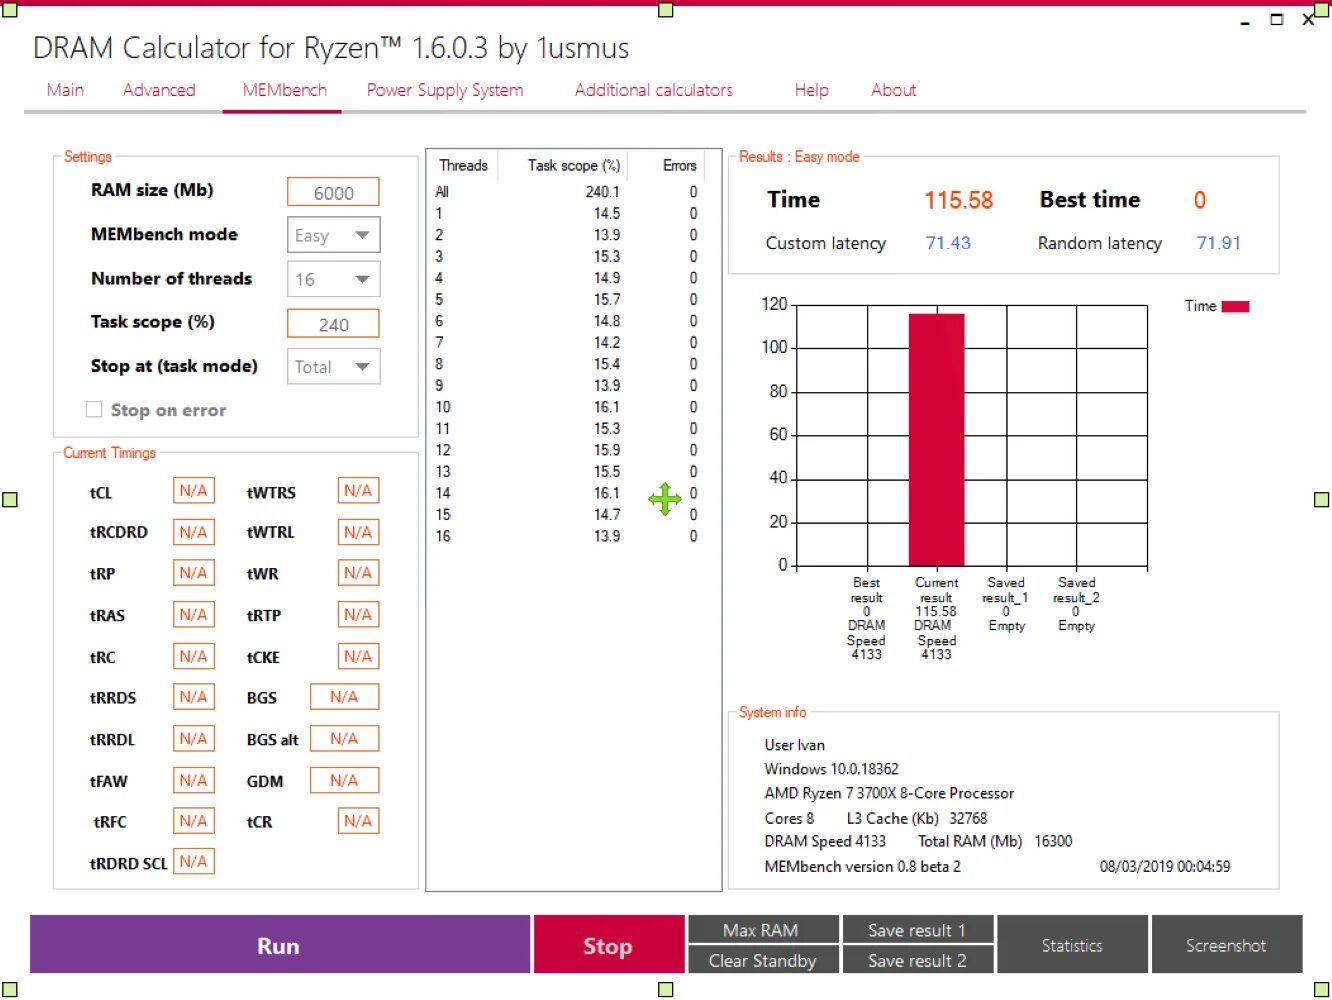Open the MEMbench mode dropdown

pyautogui.click(x=333, y=235)
